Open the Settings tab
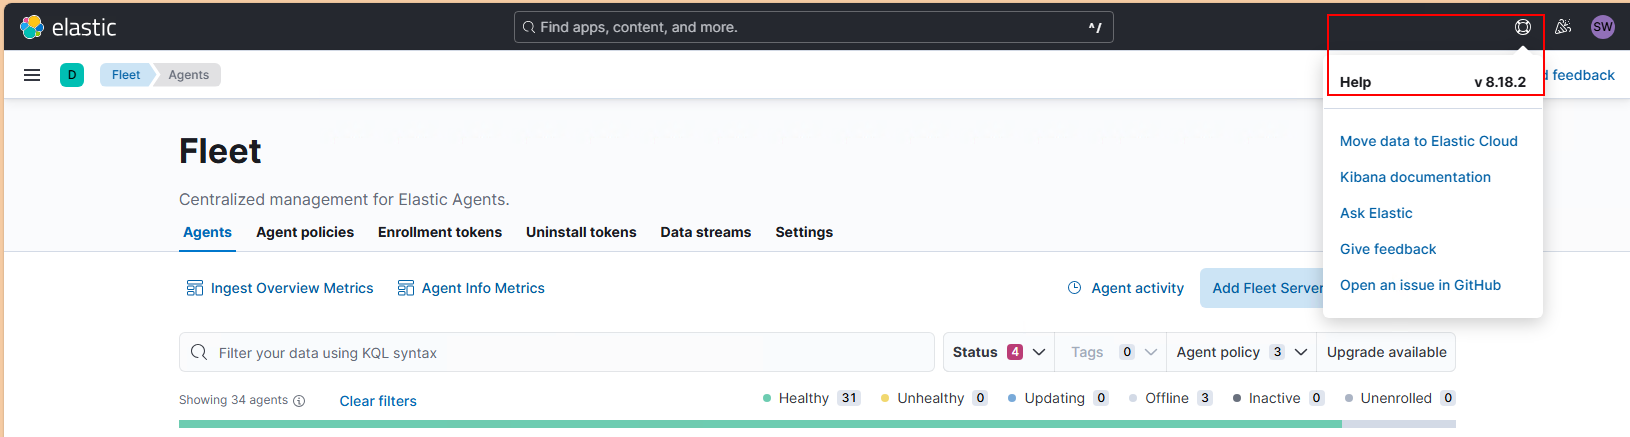The height and width of the screenshot is (437, 1630). click(804, 232)
